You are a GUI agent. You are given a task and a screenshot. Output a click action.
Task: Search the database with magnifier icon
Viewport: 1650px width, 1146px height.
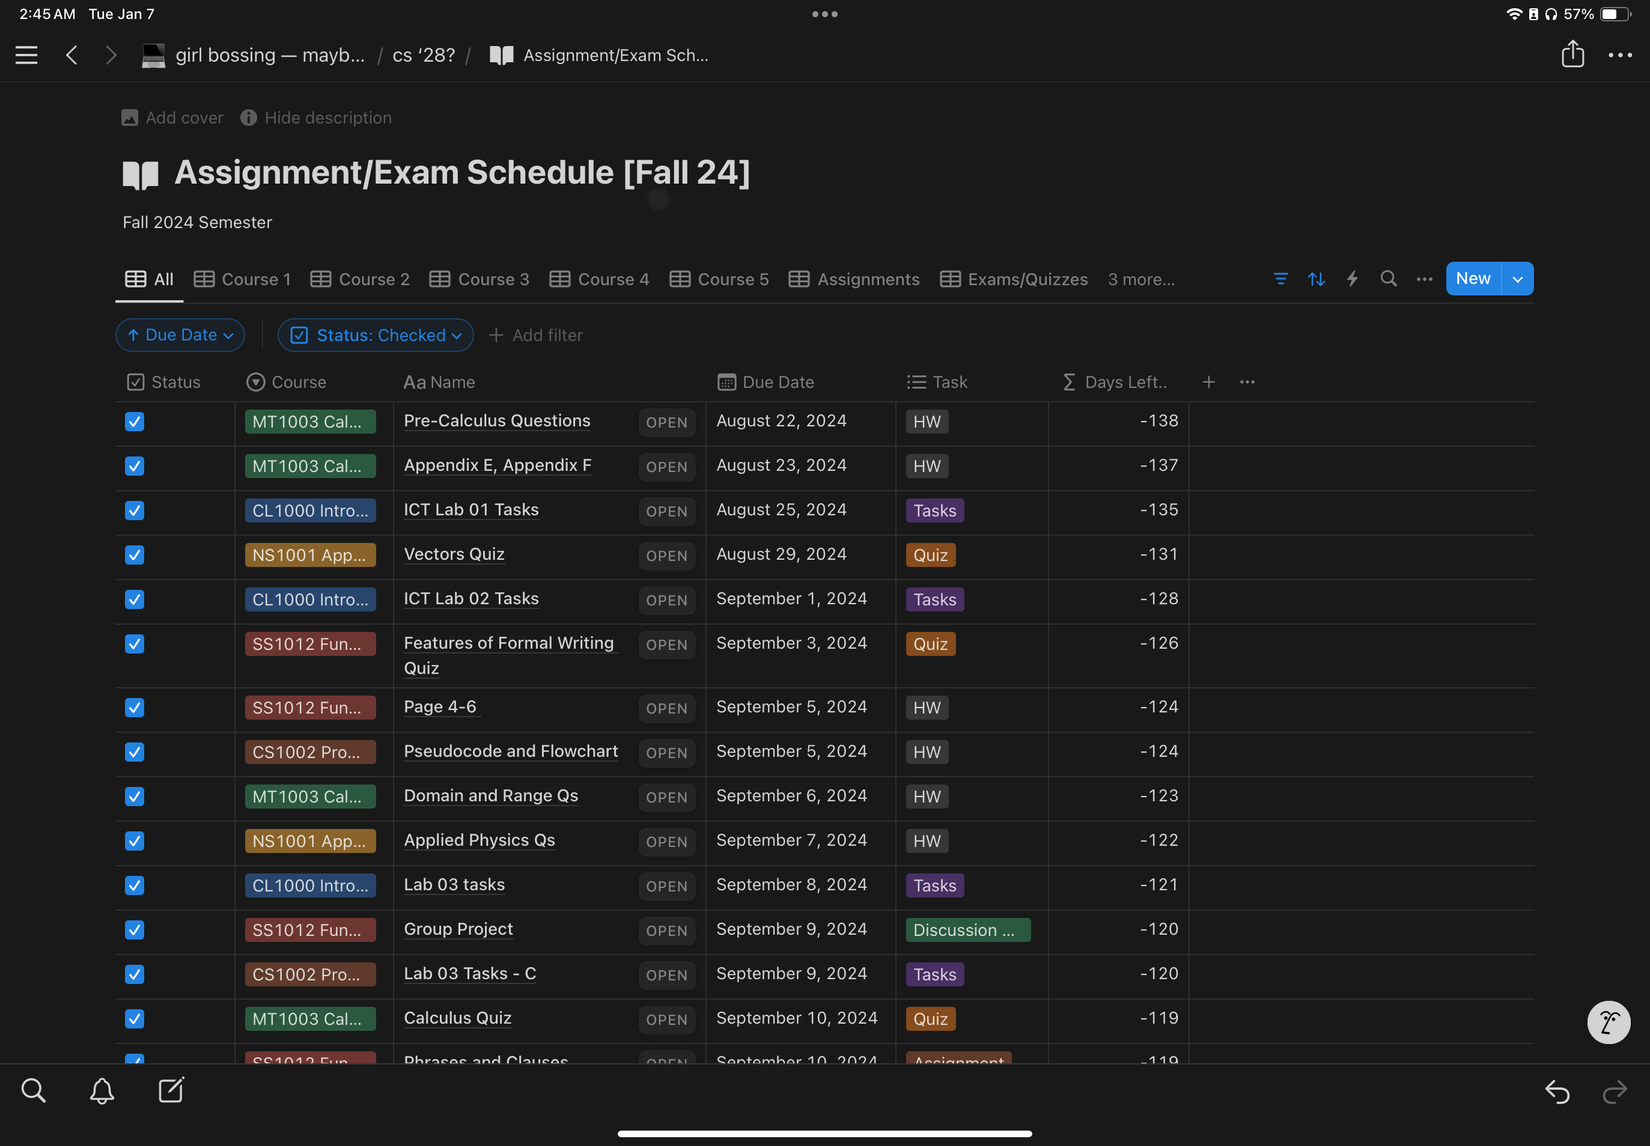[1388, 279]
